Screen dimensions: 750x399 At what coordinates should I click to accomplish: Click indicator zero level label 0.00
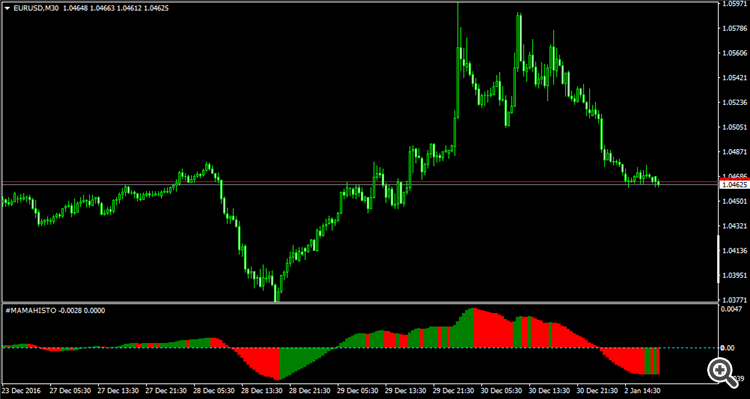[728, 348]
